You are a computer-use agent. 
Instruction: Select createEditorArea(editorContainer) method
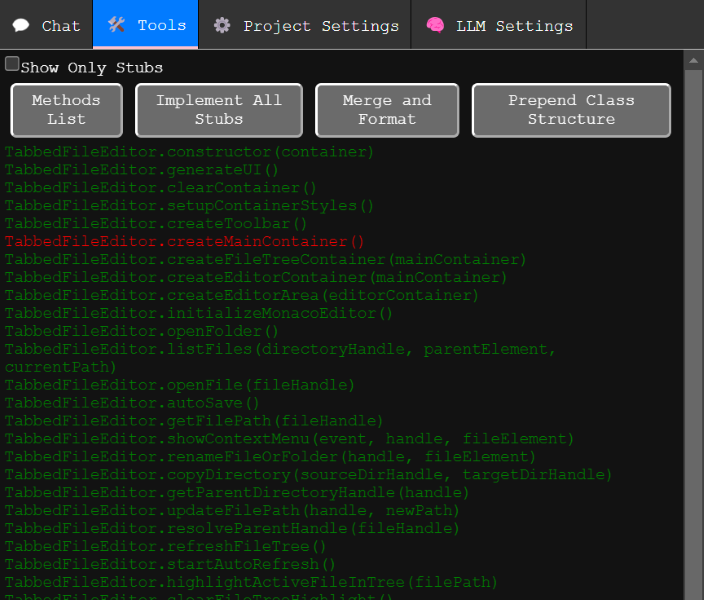(x=242, y=296)
